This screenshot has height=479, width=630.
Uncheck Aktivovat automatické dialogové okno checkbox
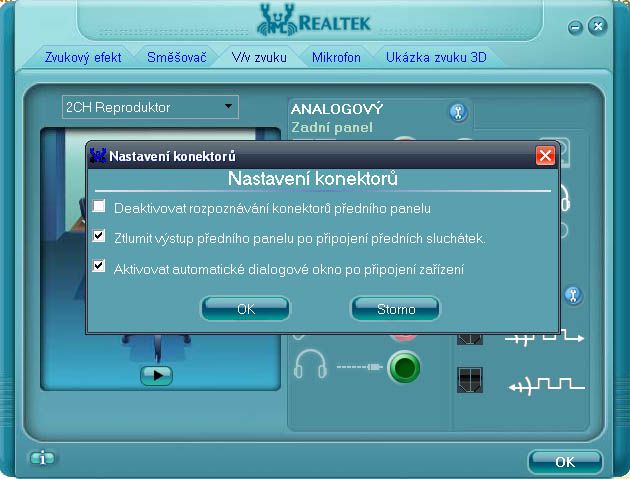[99, 266]
